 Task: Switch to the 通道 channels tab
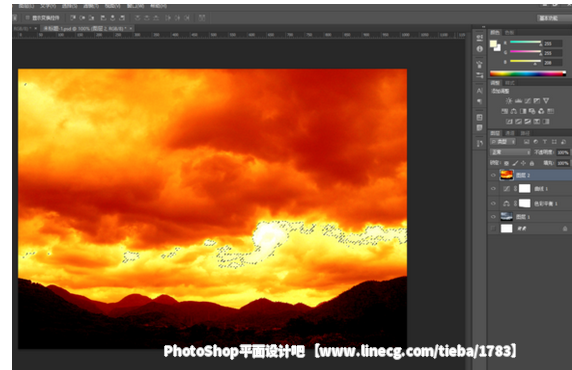[x=510, y=133]
